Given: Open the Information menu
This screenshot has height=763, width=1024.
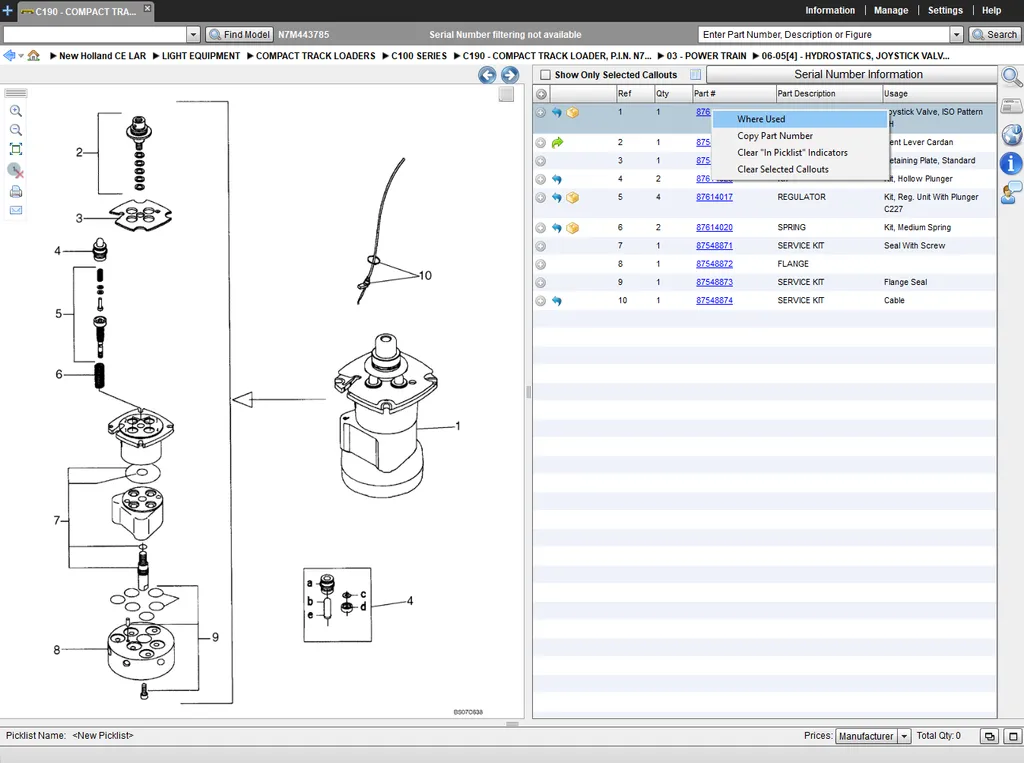Looking at the screenshot, I should pos(829,10).
